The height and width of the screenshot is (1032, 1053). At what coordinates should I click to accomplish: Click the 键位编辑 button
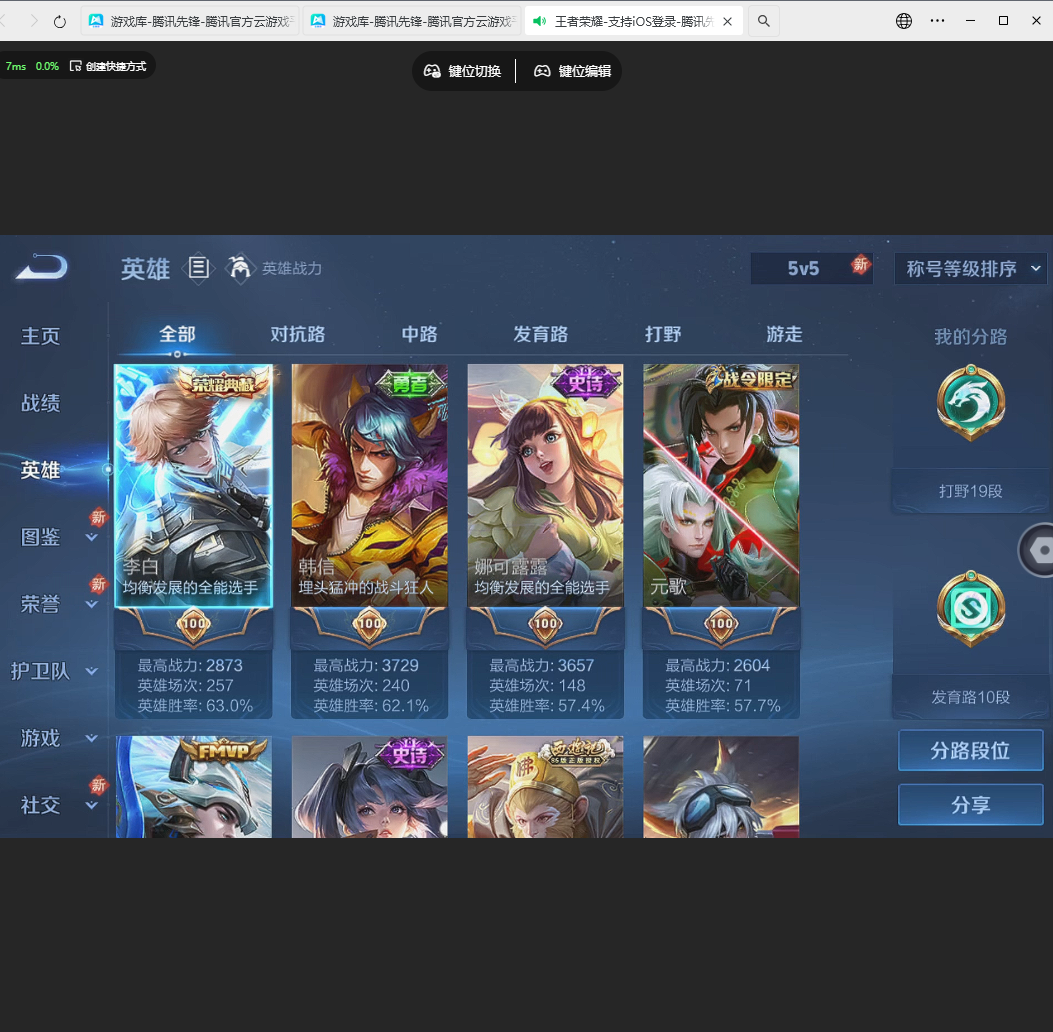572,71
